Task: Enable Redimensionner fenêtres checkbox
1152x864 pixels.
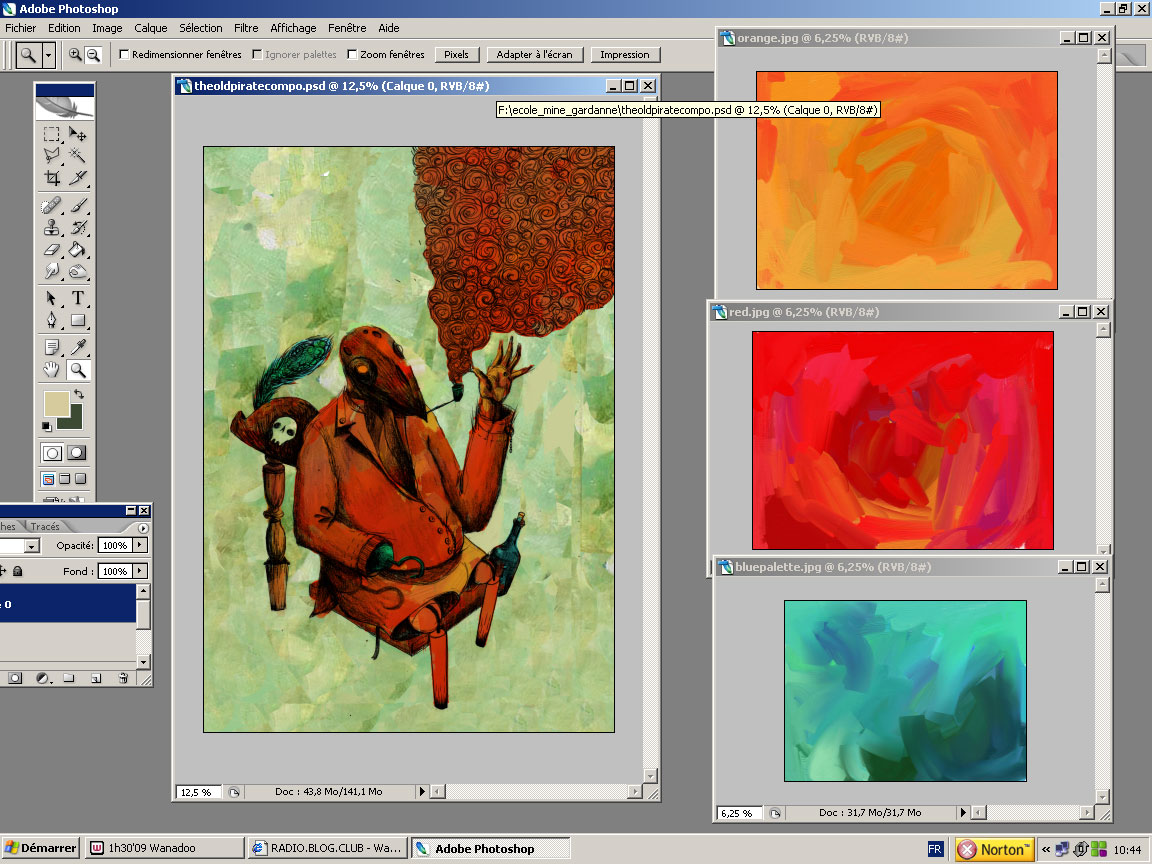Action: (124, 54)
